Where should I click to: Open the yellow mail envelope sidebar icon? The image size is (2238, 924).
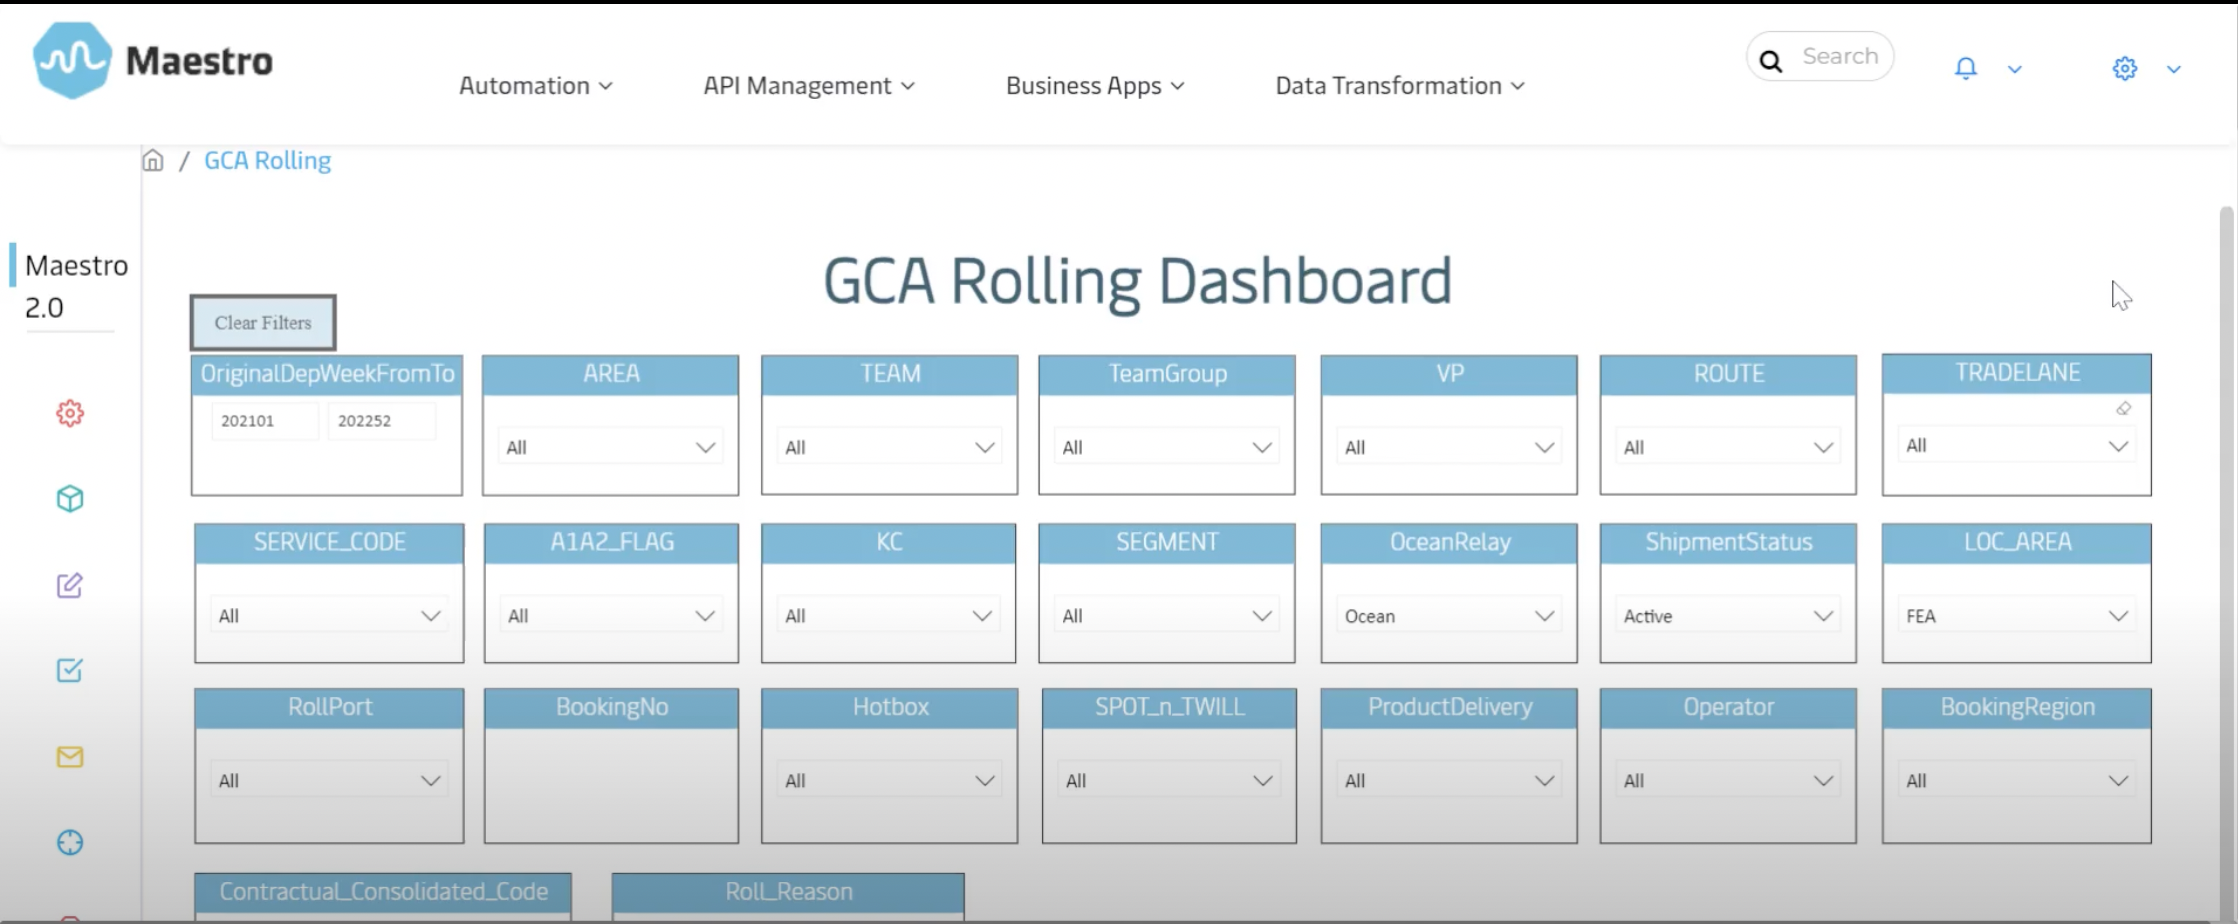click(x=70, y=757)
